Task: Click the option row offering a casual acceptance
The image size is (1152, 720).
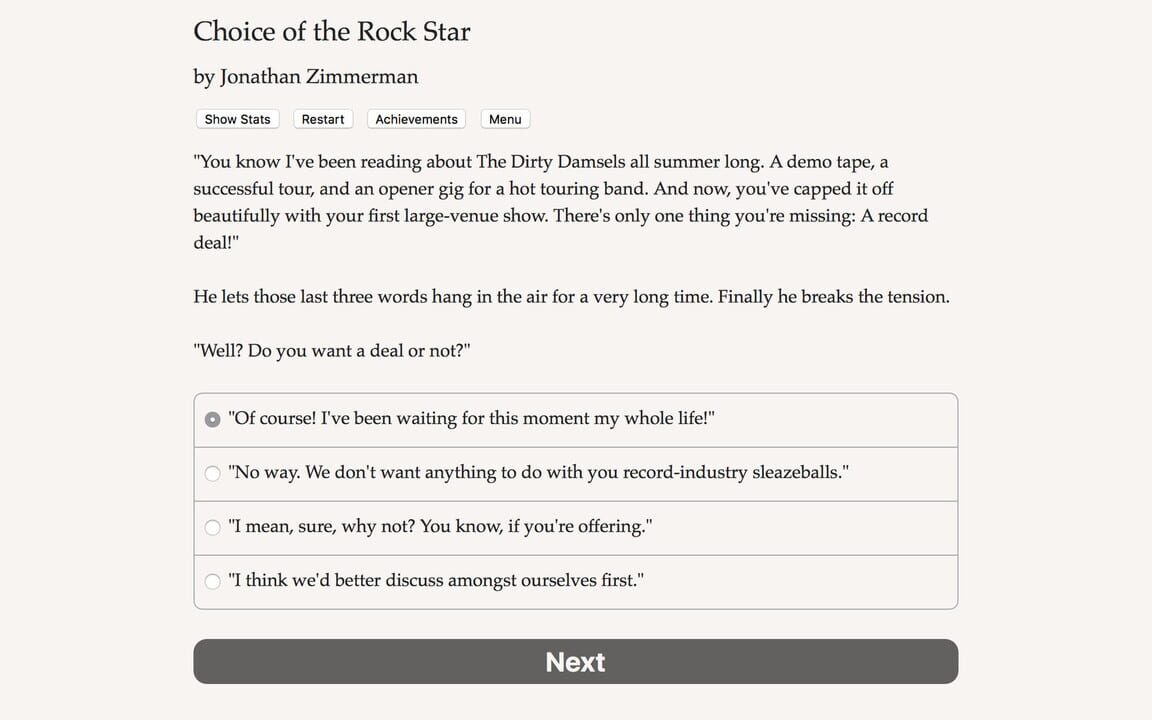Action: click(x=440, y=527)
